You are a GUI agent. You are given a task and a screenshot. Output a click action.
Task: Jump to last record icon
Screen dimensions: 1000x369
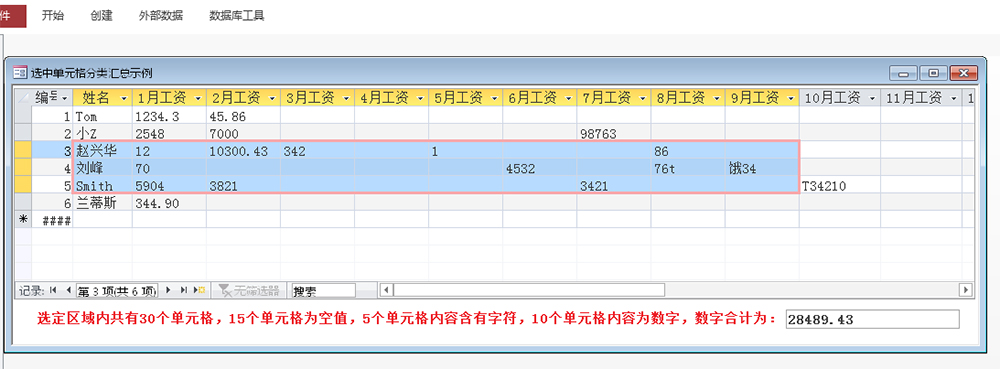click(x=184, y=290)
